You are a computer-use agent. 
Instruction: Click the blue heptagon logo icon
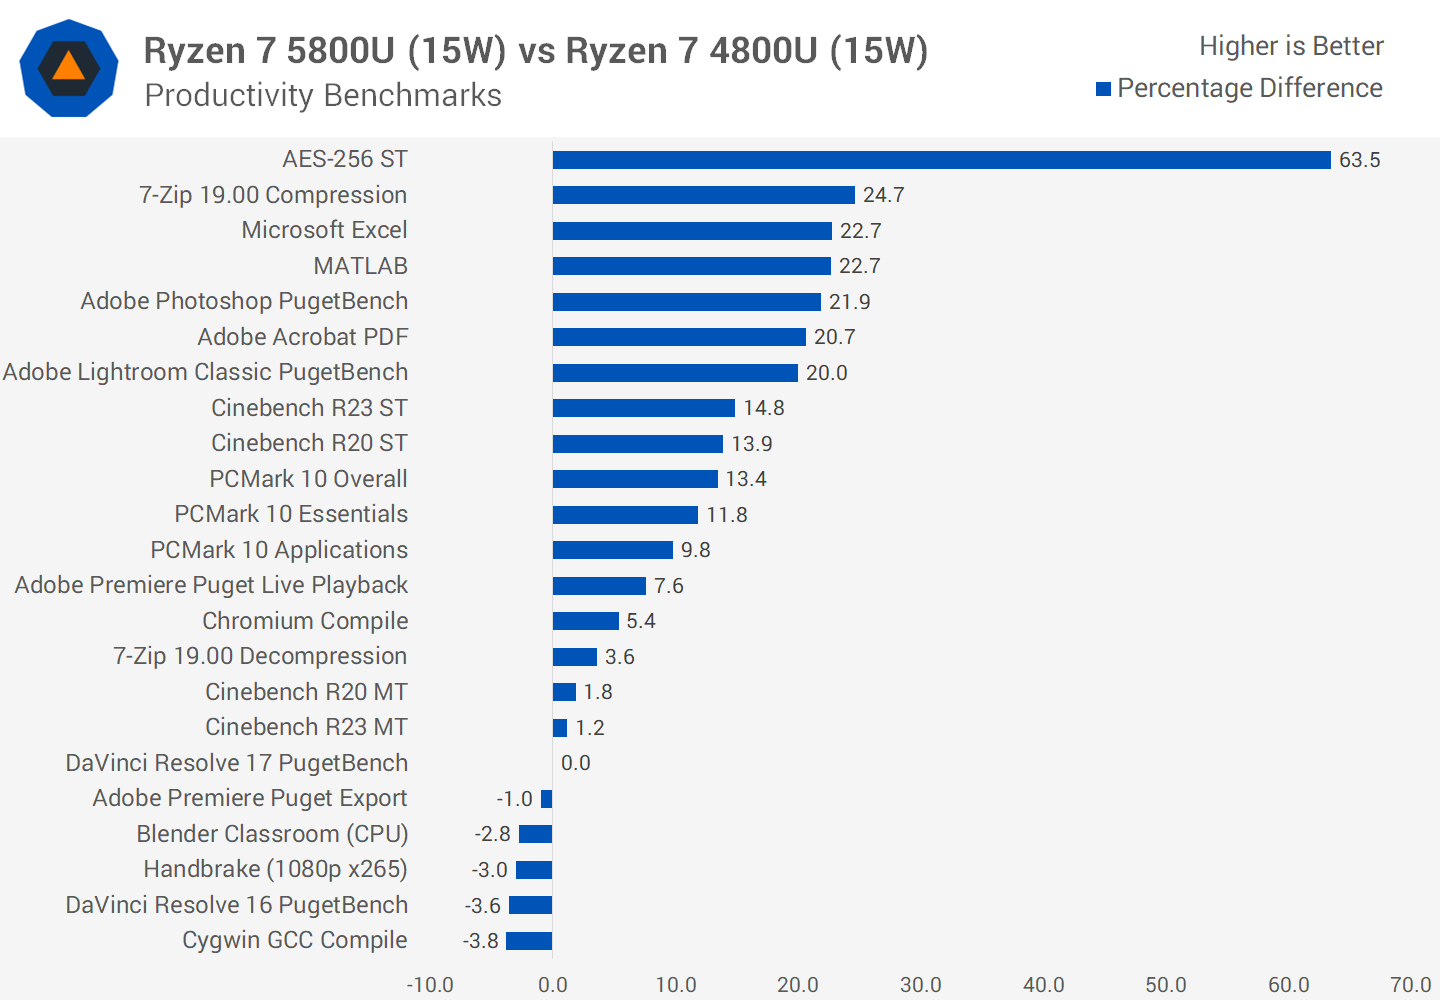(x=69, y=68)
